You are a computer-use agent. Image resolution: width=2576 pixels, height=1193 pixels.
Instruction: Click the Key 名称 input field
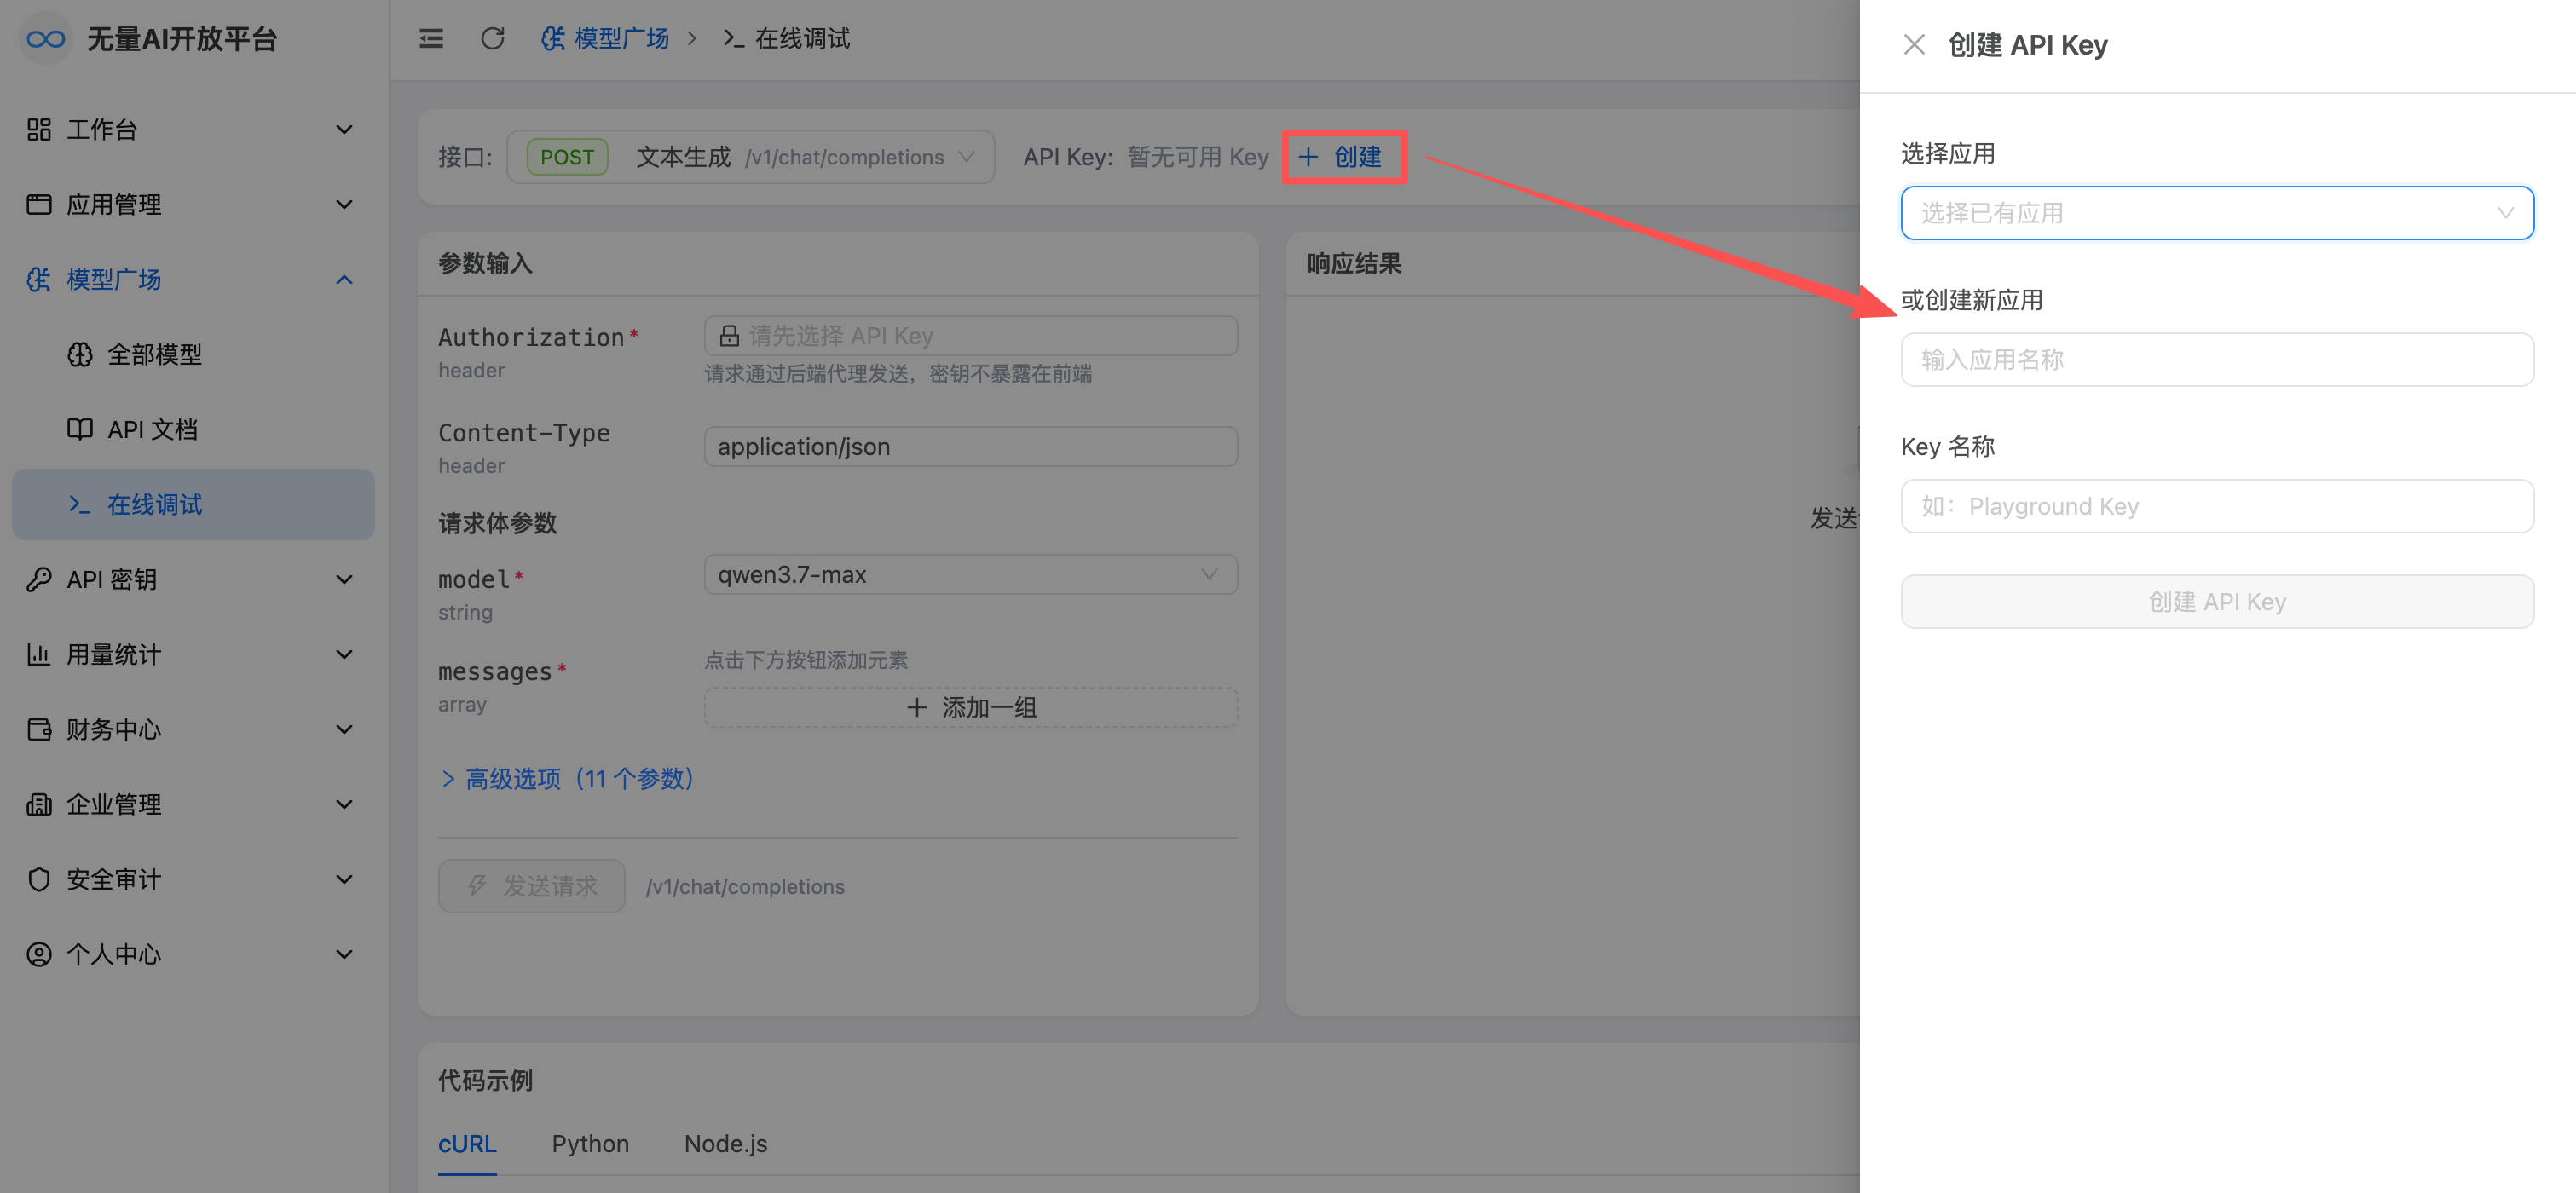2217,506
